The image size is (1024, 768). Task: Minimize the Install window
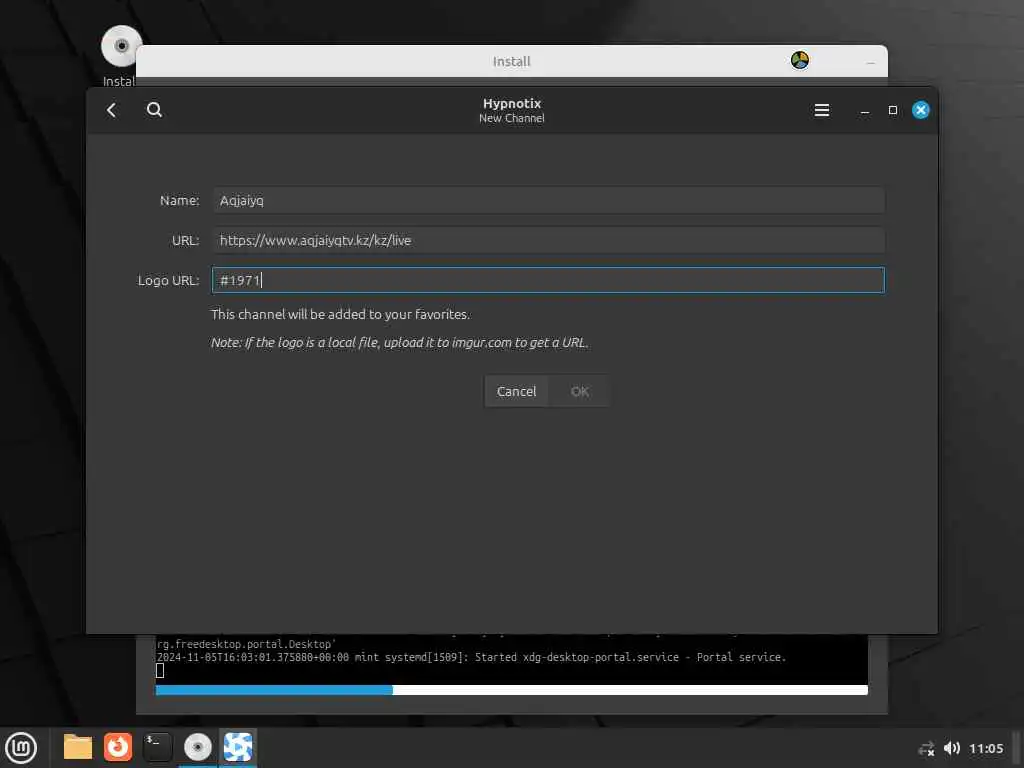(x=870, y=63)
